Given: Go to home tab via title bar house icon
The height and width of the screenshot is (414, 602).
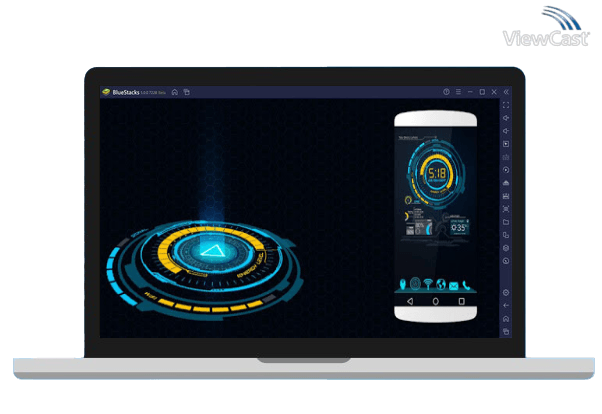Looking at the screenshot, I should (x=175, y=92).
